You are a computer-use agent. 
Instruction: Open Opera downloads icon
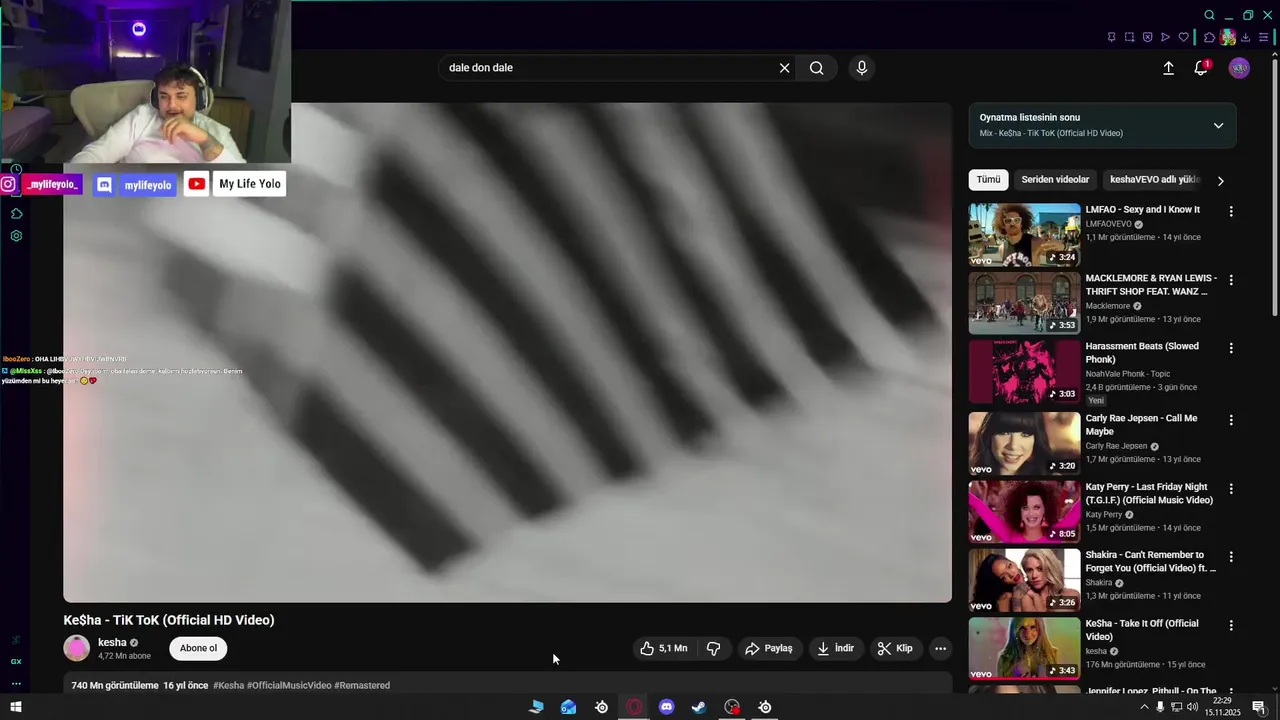click(1246, 37)
